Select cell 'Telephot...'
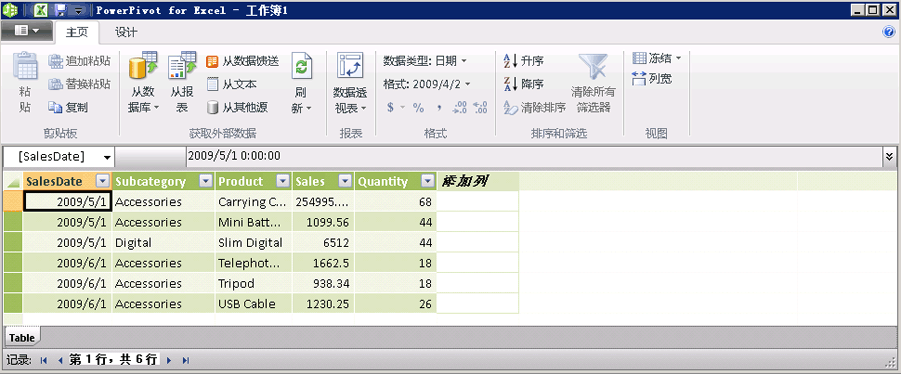901x374 pixels. (254, 263)
